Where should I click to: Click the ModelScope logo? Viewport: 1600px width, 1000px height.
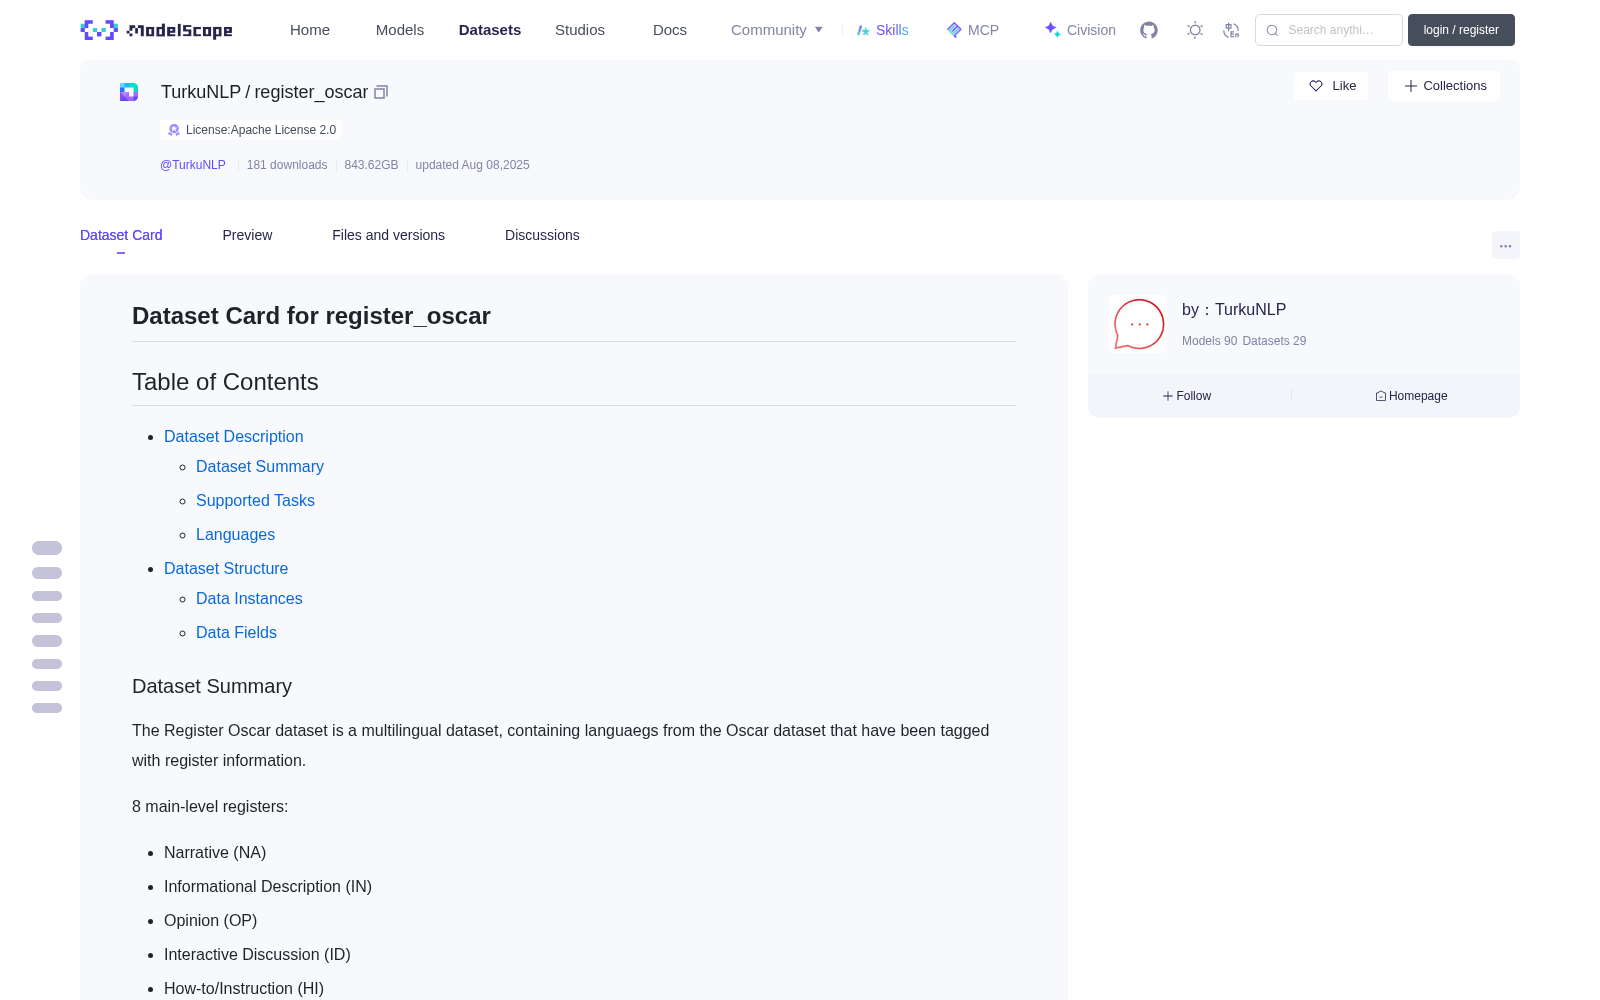tap(156, 30)
